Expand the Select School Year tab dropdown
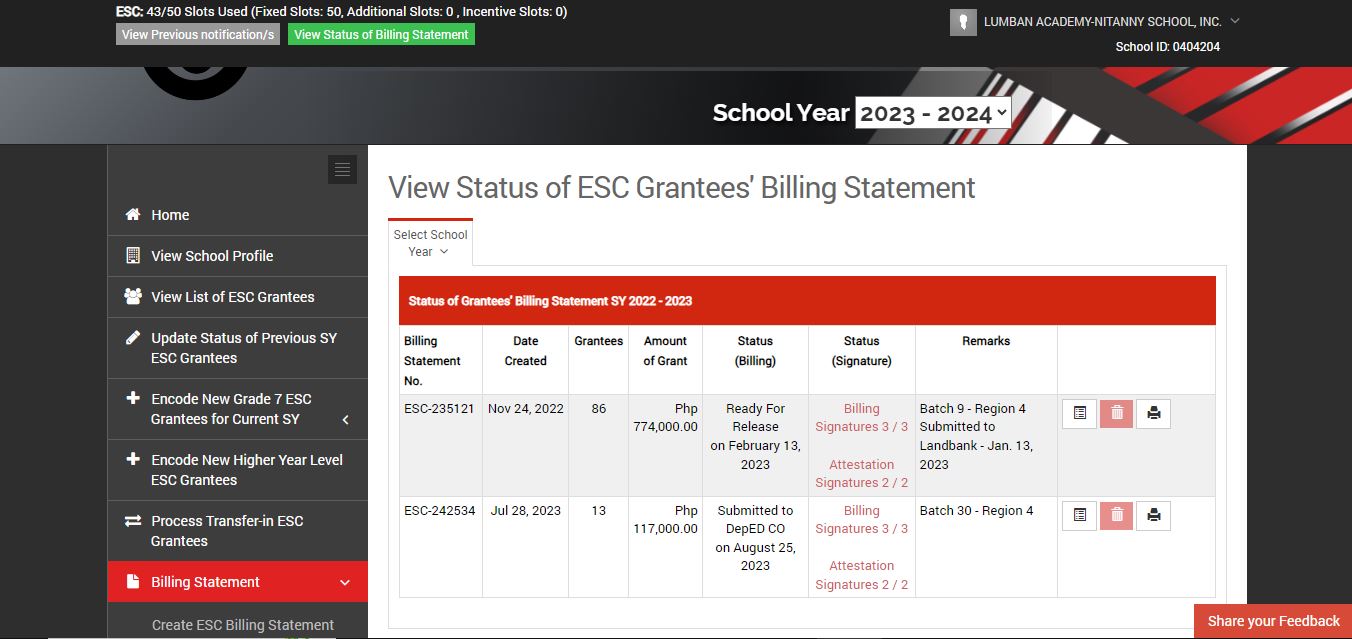1352x639 pixels. (x=430, y=243)
